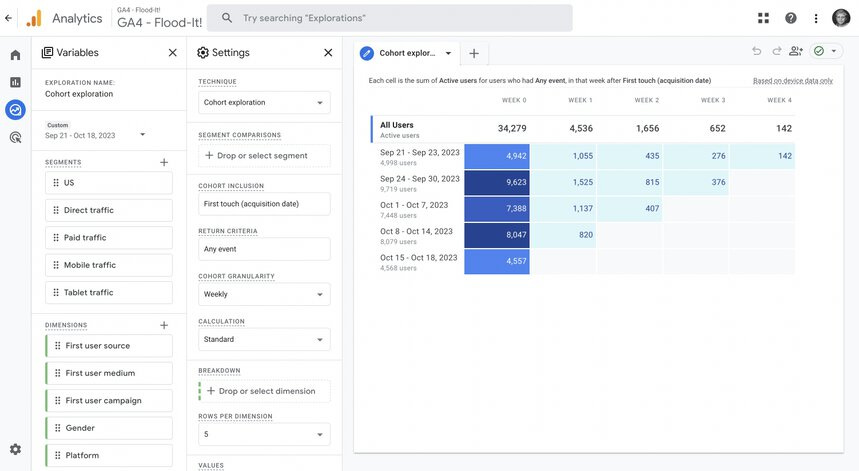Open the Technique Cohort exploration dropdown

(x=264, y=102)
